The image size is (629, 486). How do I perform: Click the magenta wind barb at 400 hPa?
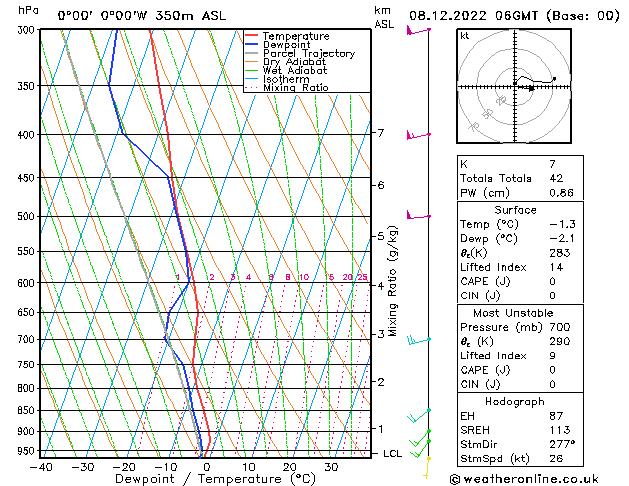(417, 134)
